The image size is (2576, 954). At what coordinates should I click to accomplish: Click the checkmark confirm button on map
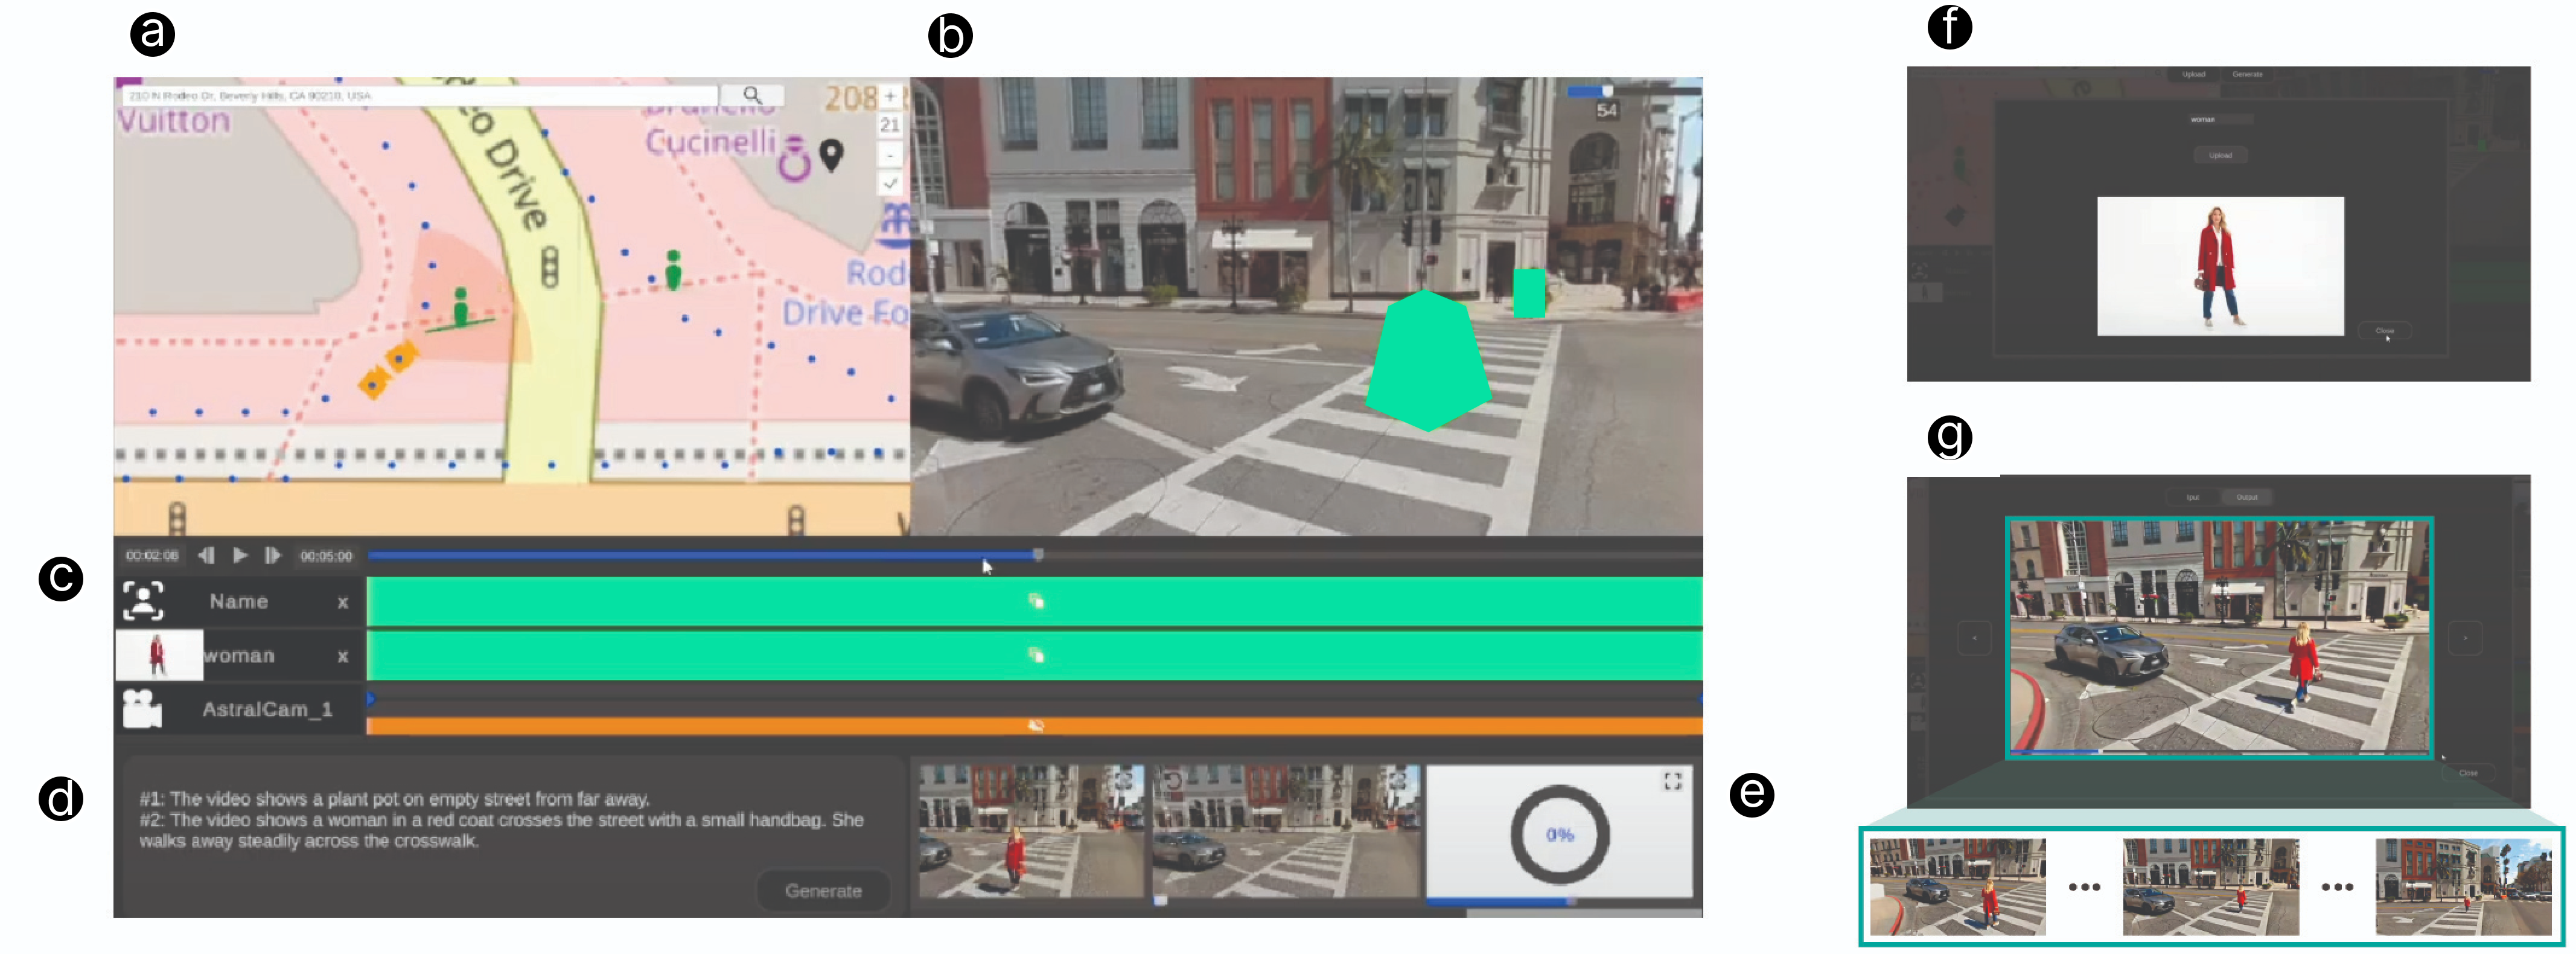(x=889, y=183)
